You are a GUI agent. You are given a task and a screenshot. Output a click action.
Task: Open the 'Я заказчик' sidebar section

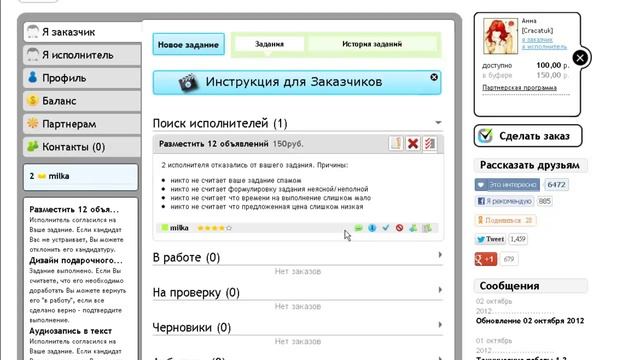(82, 32)
